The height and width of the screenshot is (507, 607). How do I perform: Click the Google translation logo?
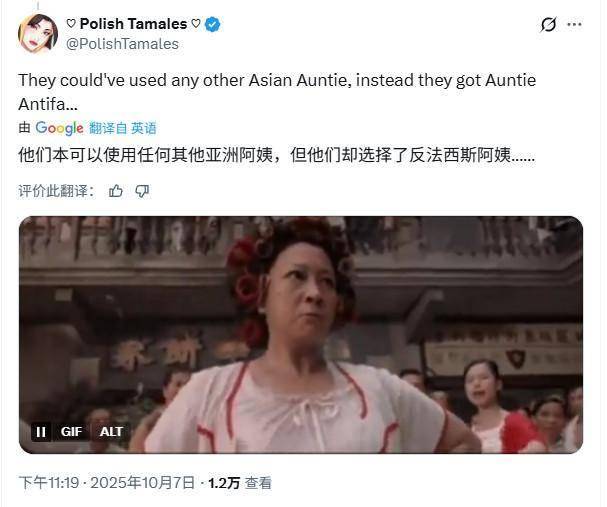pyautogui.click(x=59, y=128)
